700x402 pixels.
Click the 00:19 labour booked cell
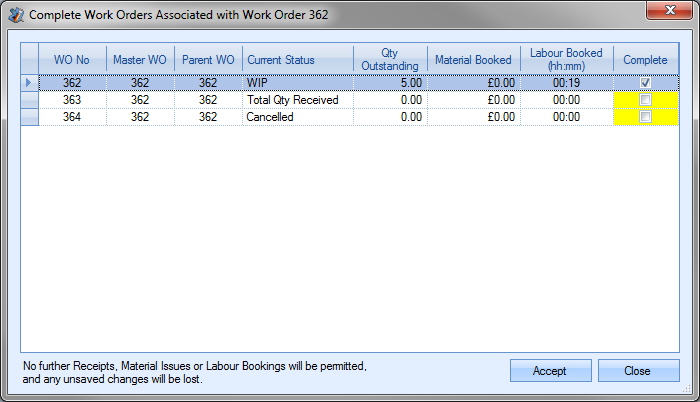pos(567,83)
